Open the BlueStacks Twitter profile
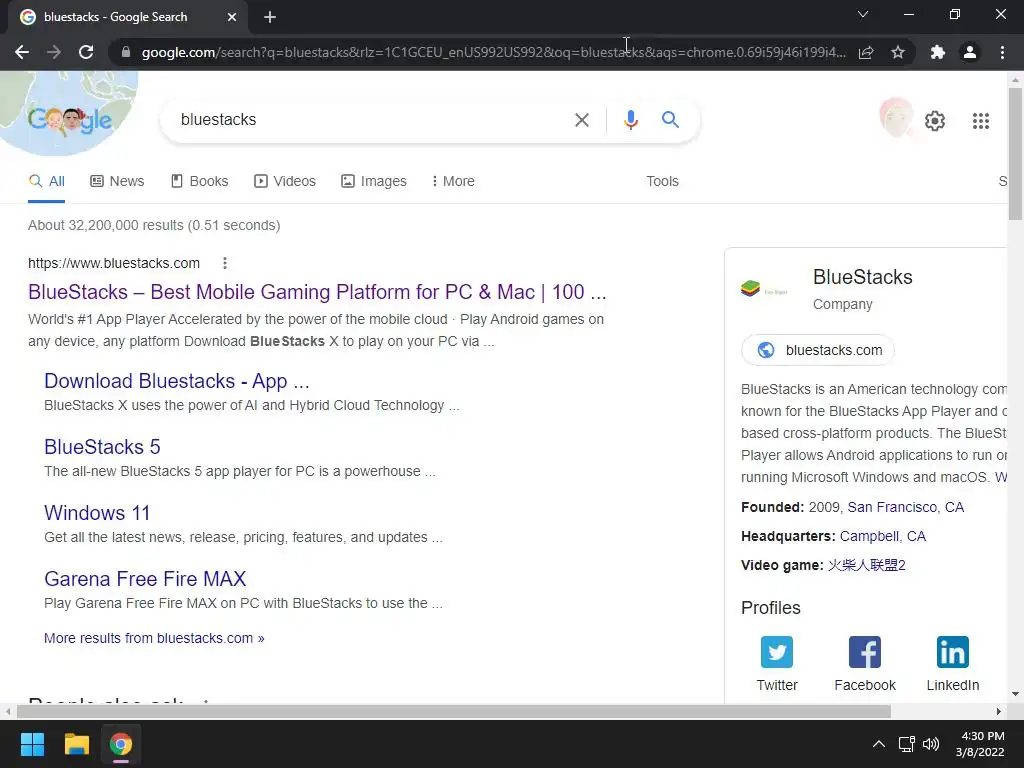The image size is (1024, 768). [x=776, y=664]
